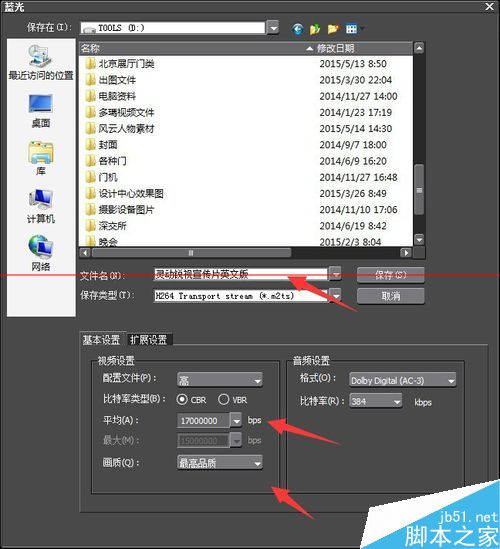Image resolution: width=500 pixels, height=549 pixels.
Task: Select date 2014/9/7 18:00
Action: point(353,145)
